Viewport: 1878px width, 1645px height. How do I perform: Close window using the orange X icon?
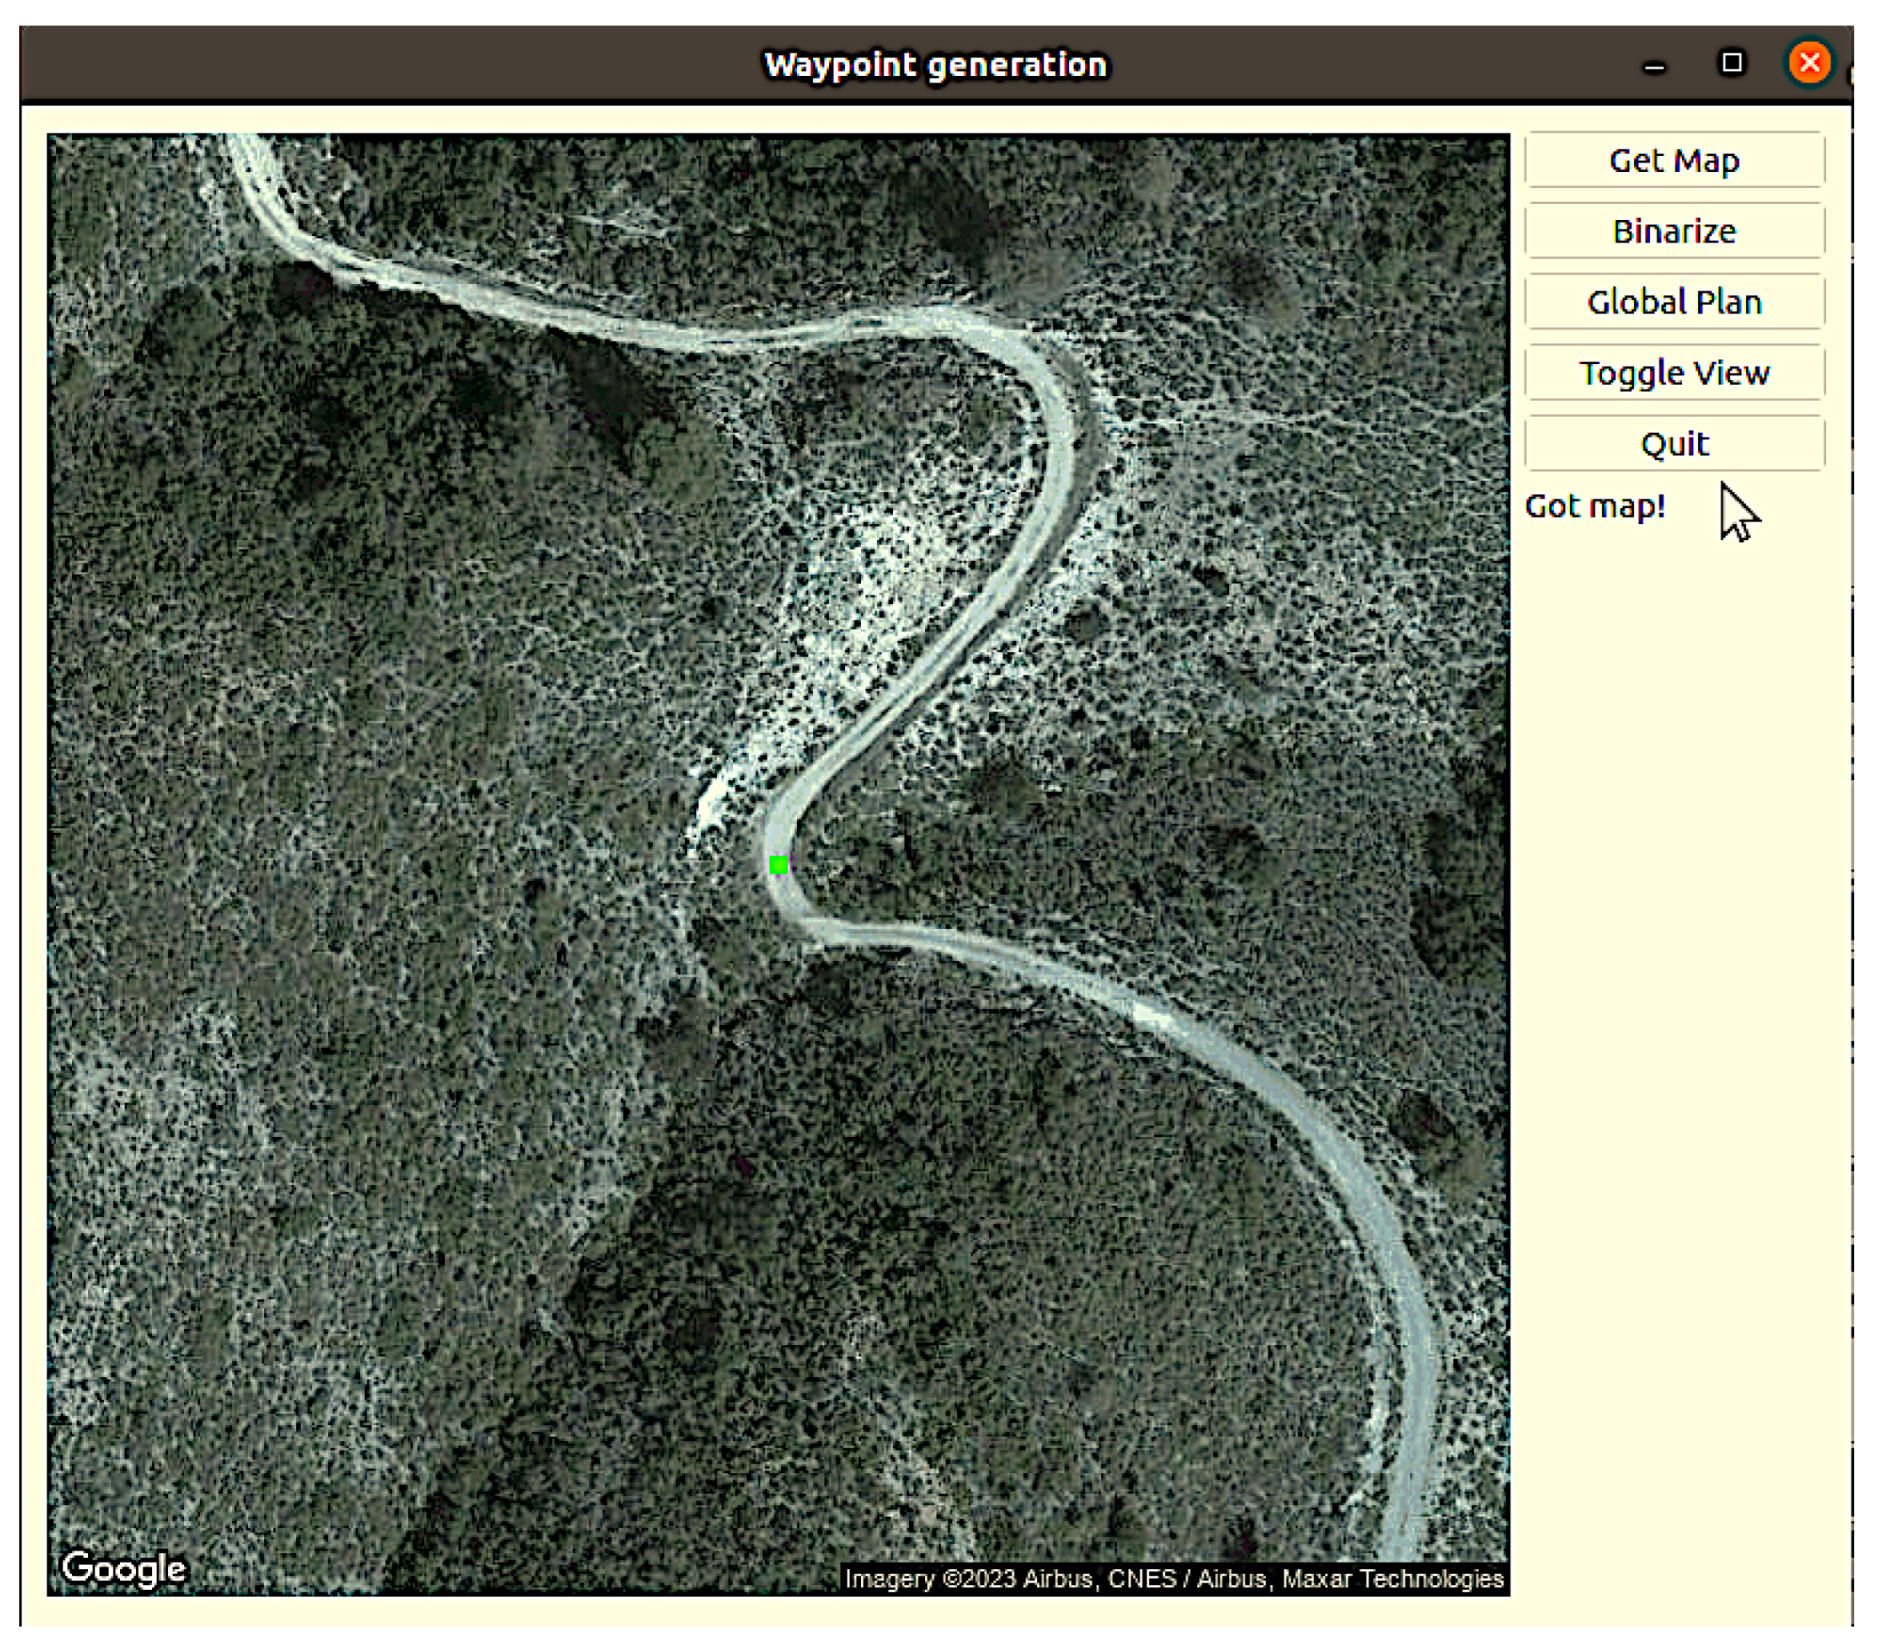click(1807, 63)
